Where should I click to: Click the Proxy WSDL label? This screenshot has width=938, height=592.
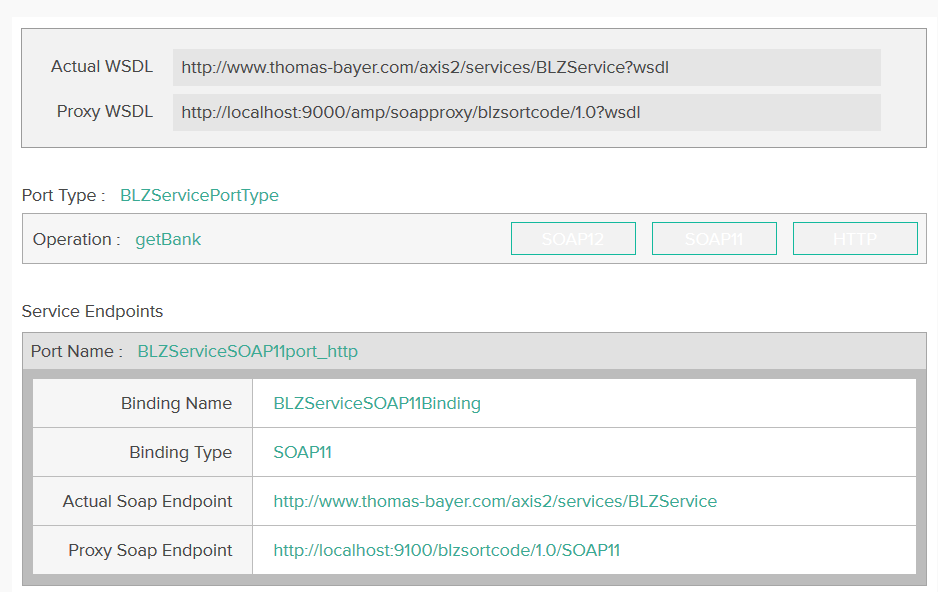(x=105, y=112)
